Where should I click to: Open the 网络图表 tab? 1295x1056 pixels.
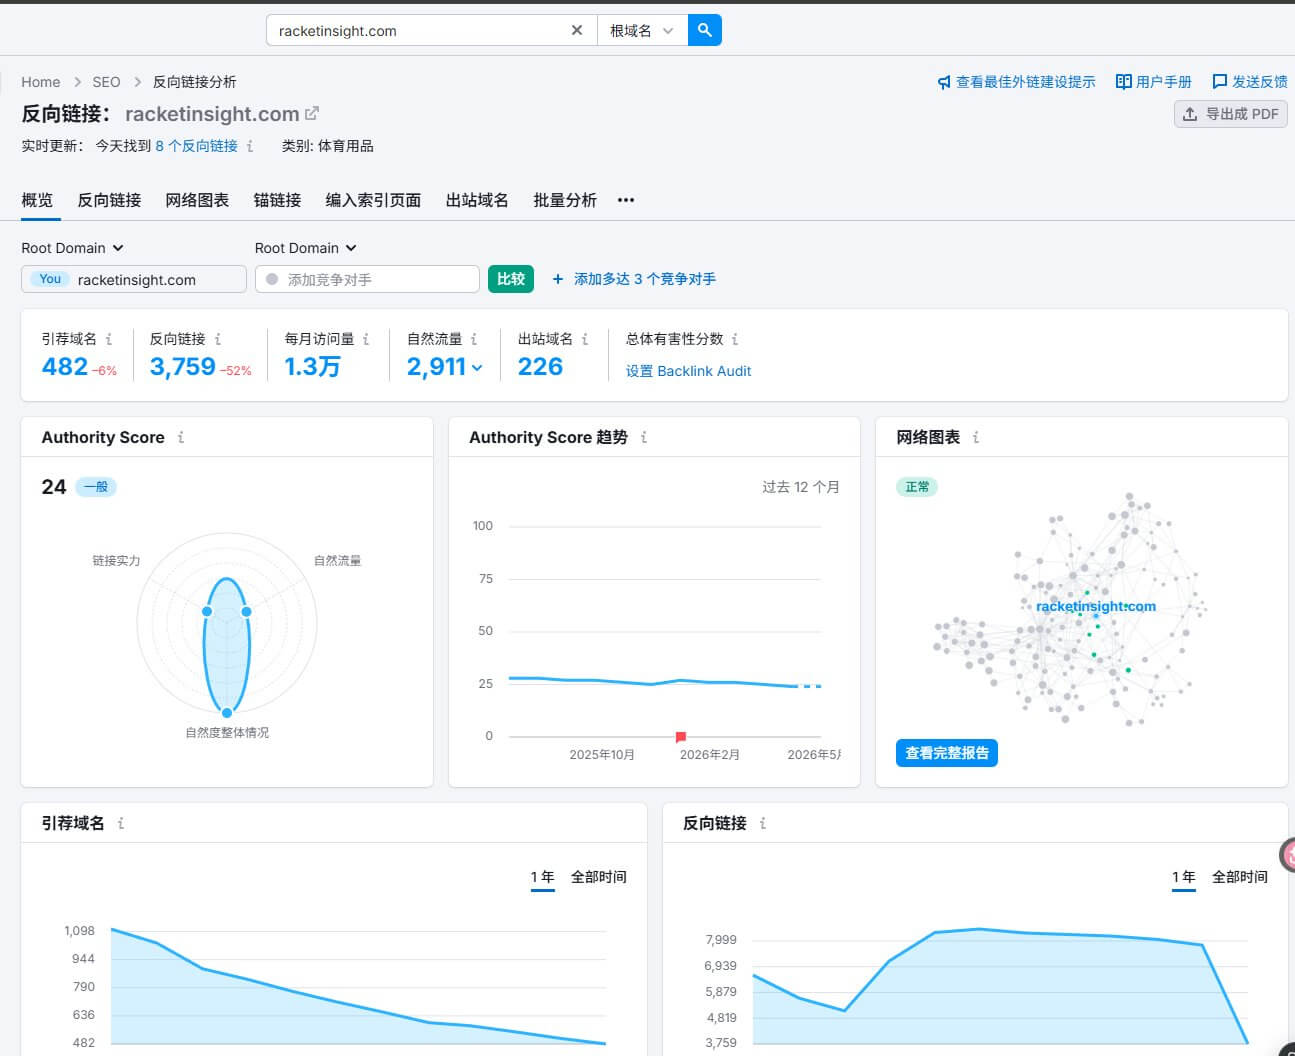click(197, 200)
